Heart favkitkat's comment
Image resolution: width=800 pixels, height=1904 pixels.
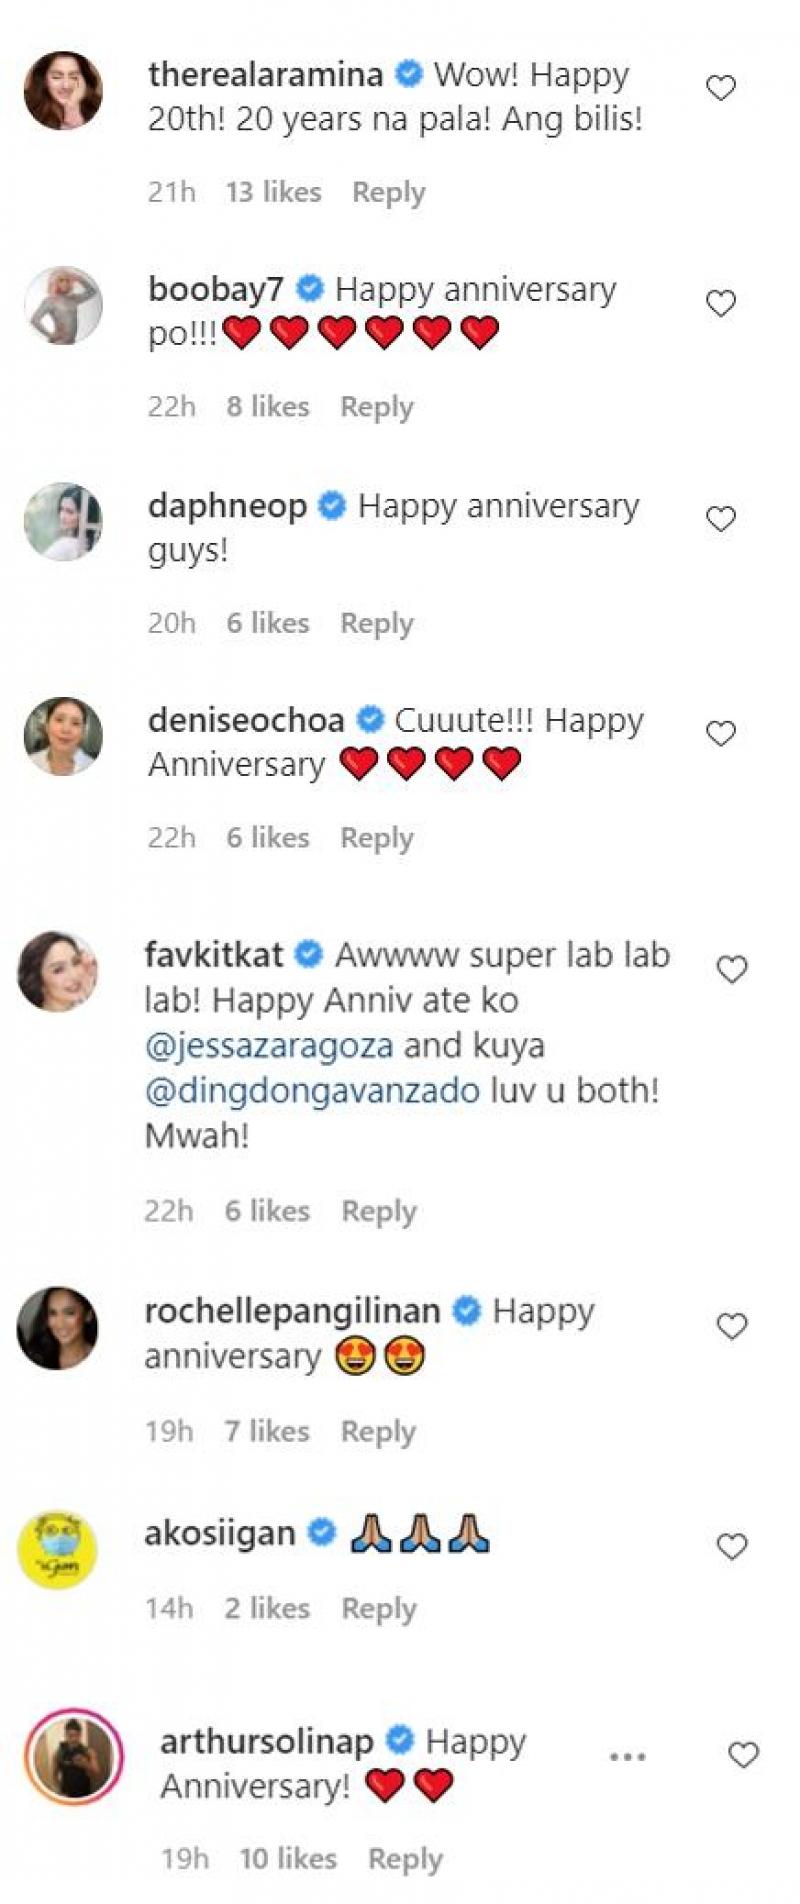(x=732, y=969)
